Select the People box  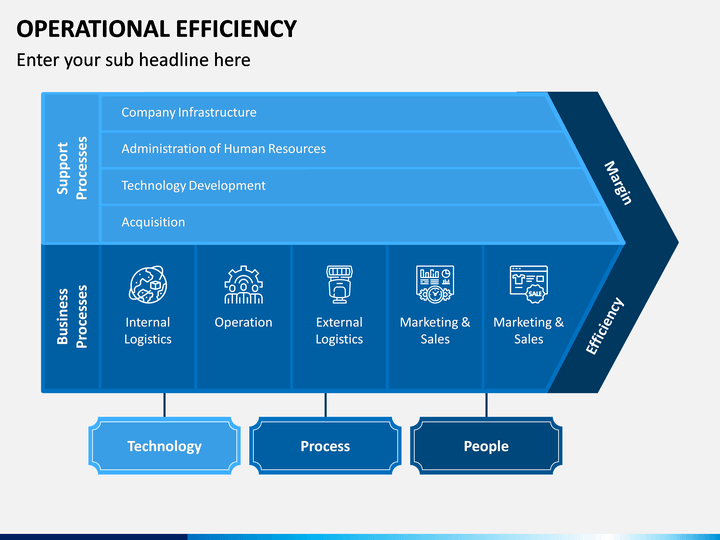[486, 446]
